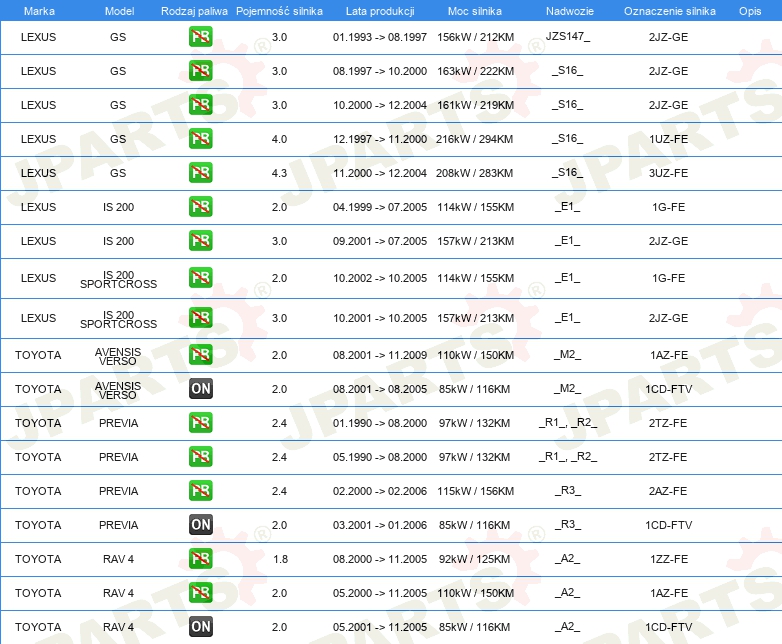Click petrol icon in Previa 2AZ-FE row
The height and width of the screenshot is (644, 782).
[200, 490]
